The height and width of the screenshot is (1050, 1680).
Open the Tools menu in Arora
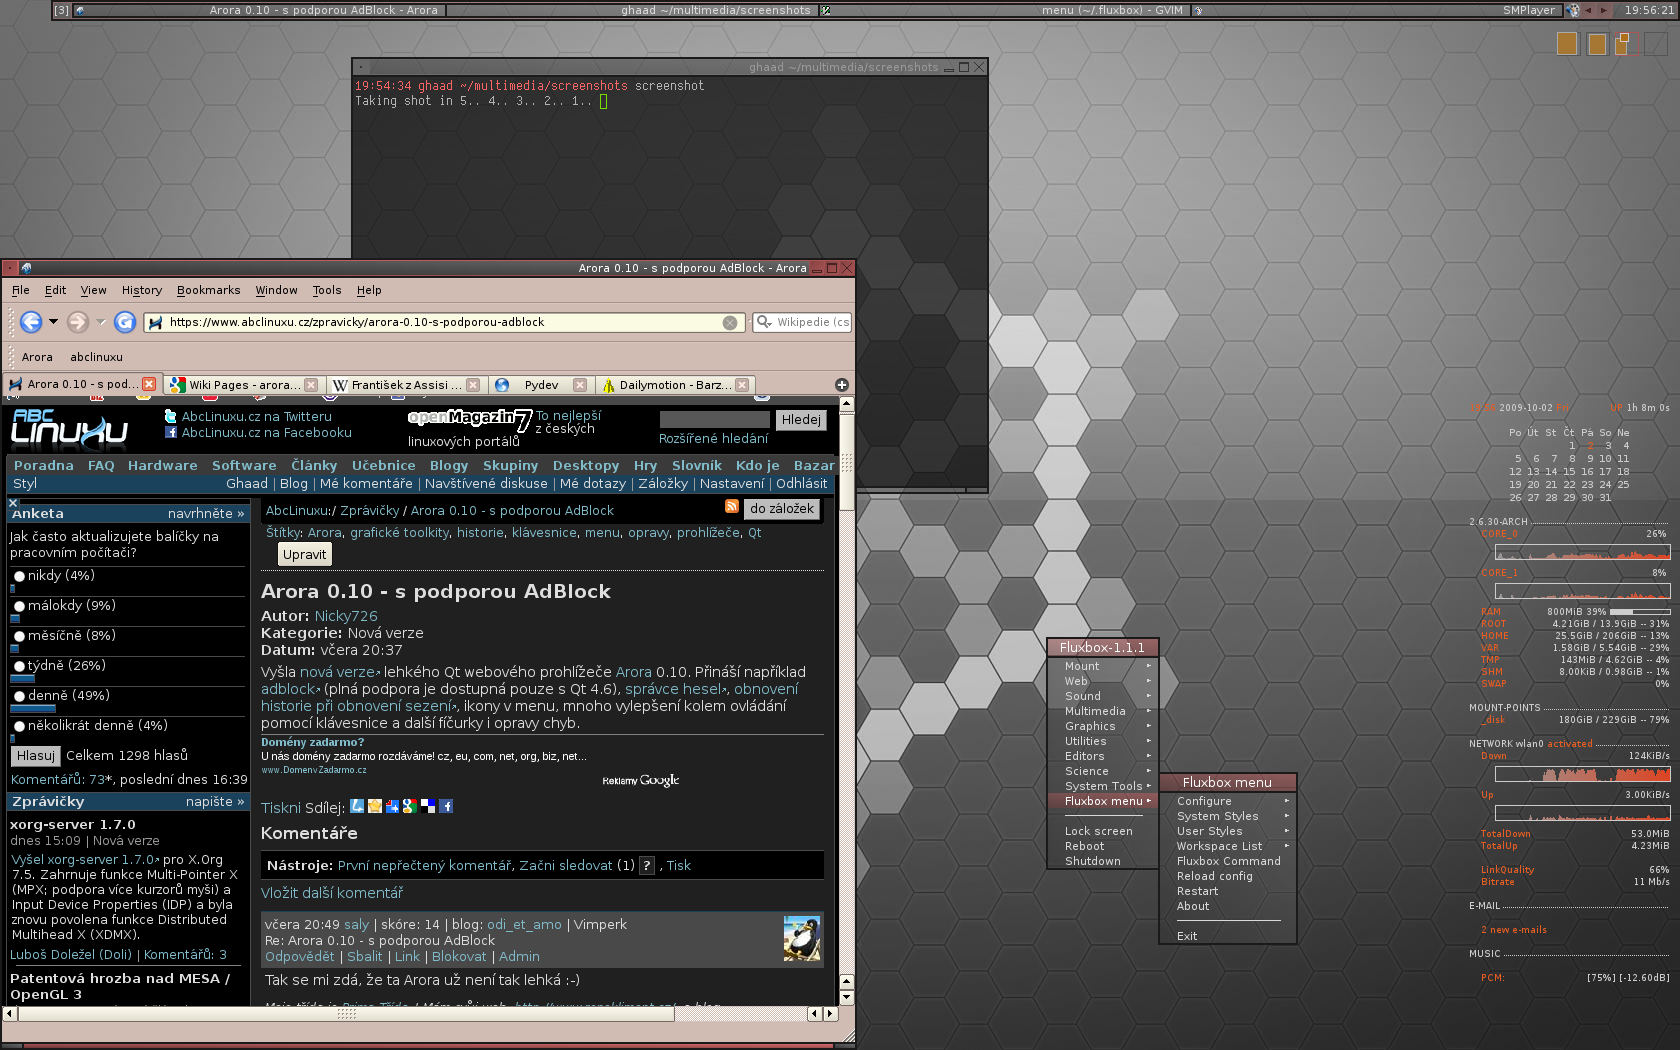(x=326, y=290)
